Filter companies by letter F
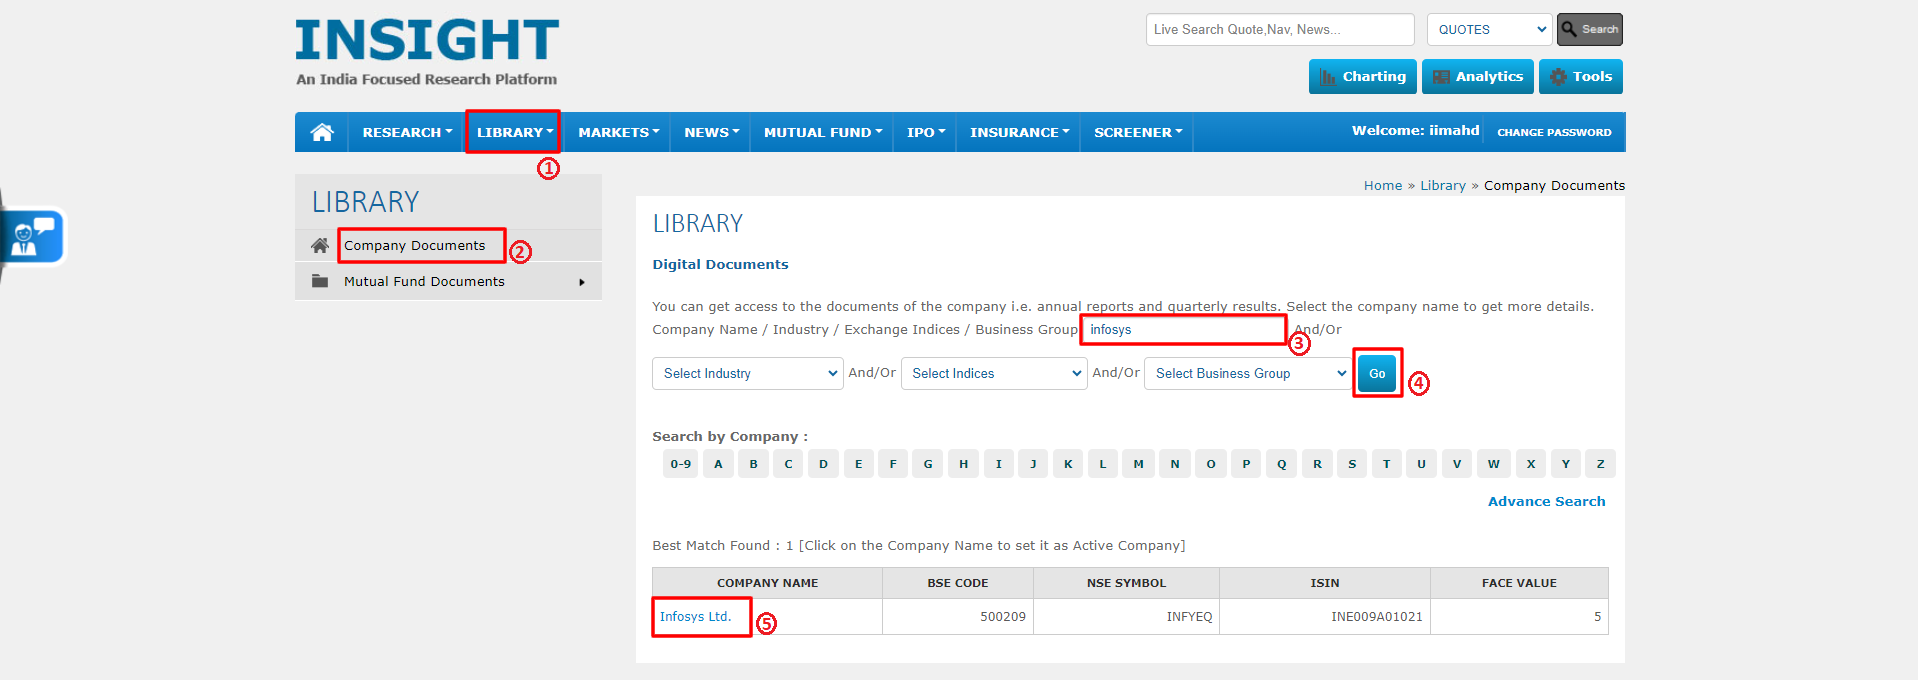The width and height of the screenshot is (1918, 680). pyautogui.click(x=893, y=464)
